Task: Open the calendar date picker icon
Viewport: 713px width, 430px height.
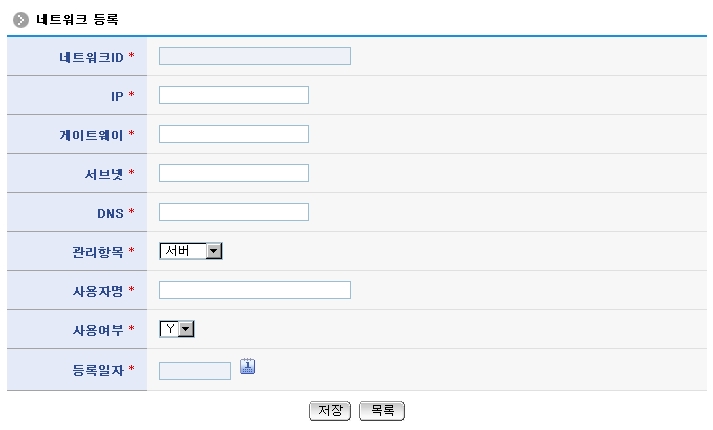Action: tap(248, 366)
